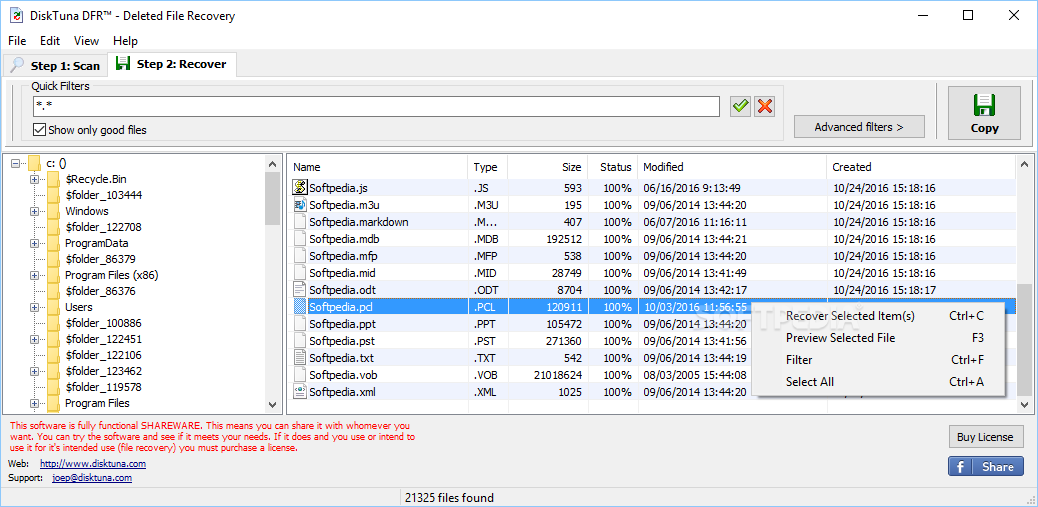Screen dimensions: 1038x507
Task: Click the Softpedia.vob file icon
Action: click(300, 375)
